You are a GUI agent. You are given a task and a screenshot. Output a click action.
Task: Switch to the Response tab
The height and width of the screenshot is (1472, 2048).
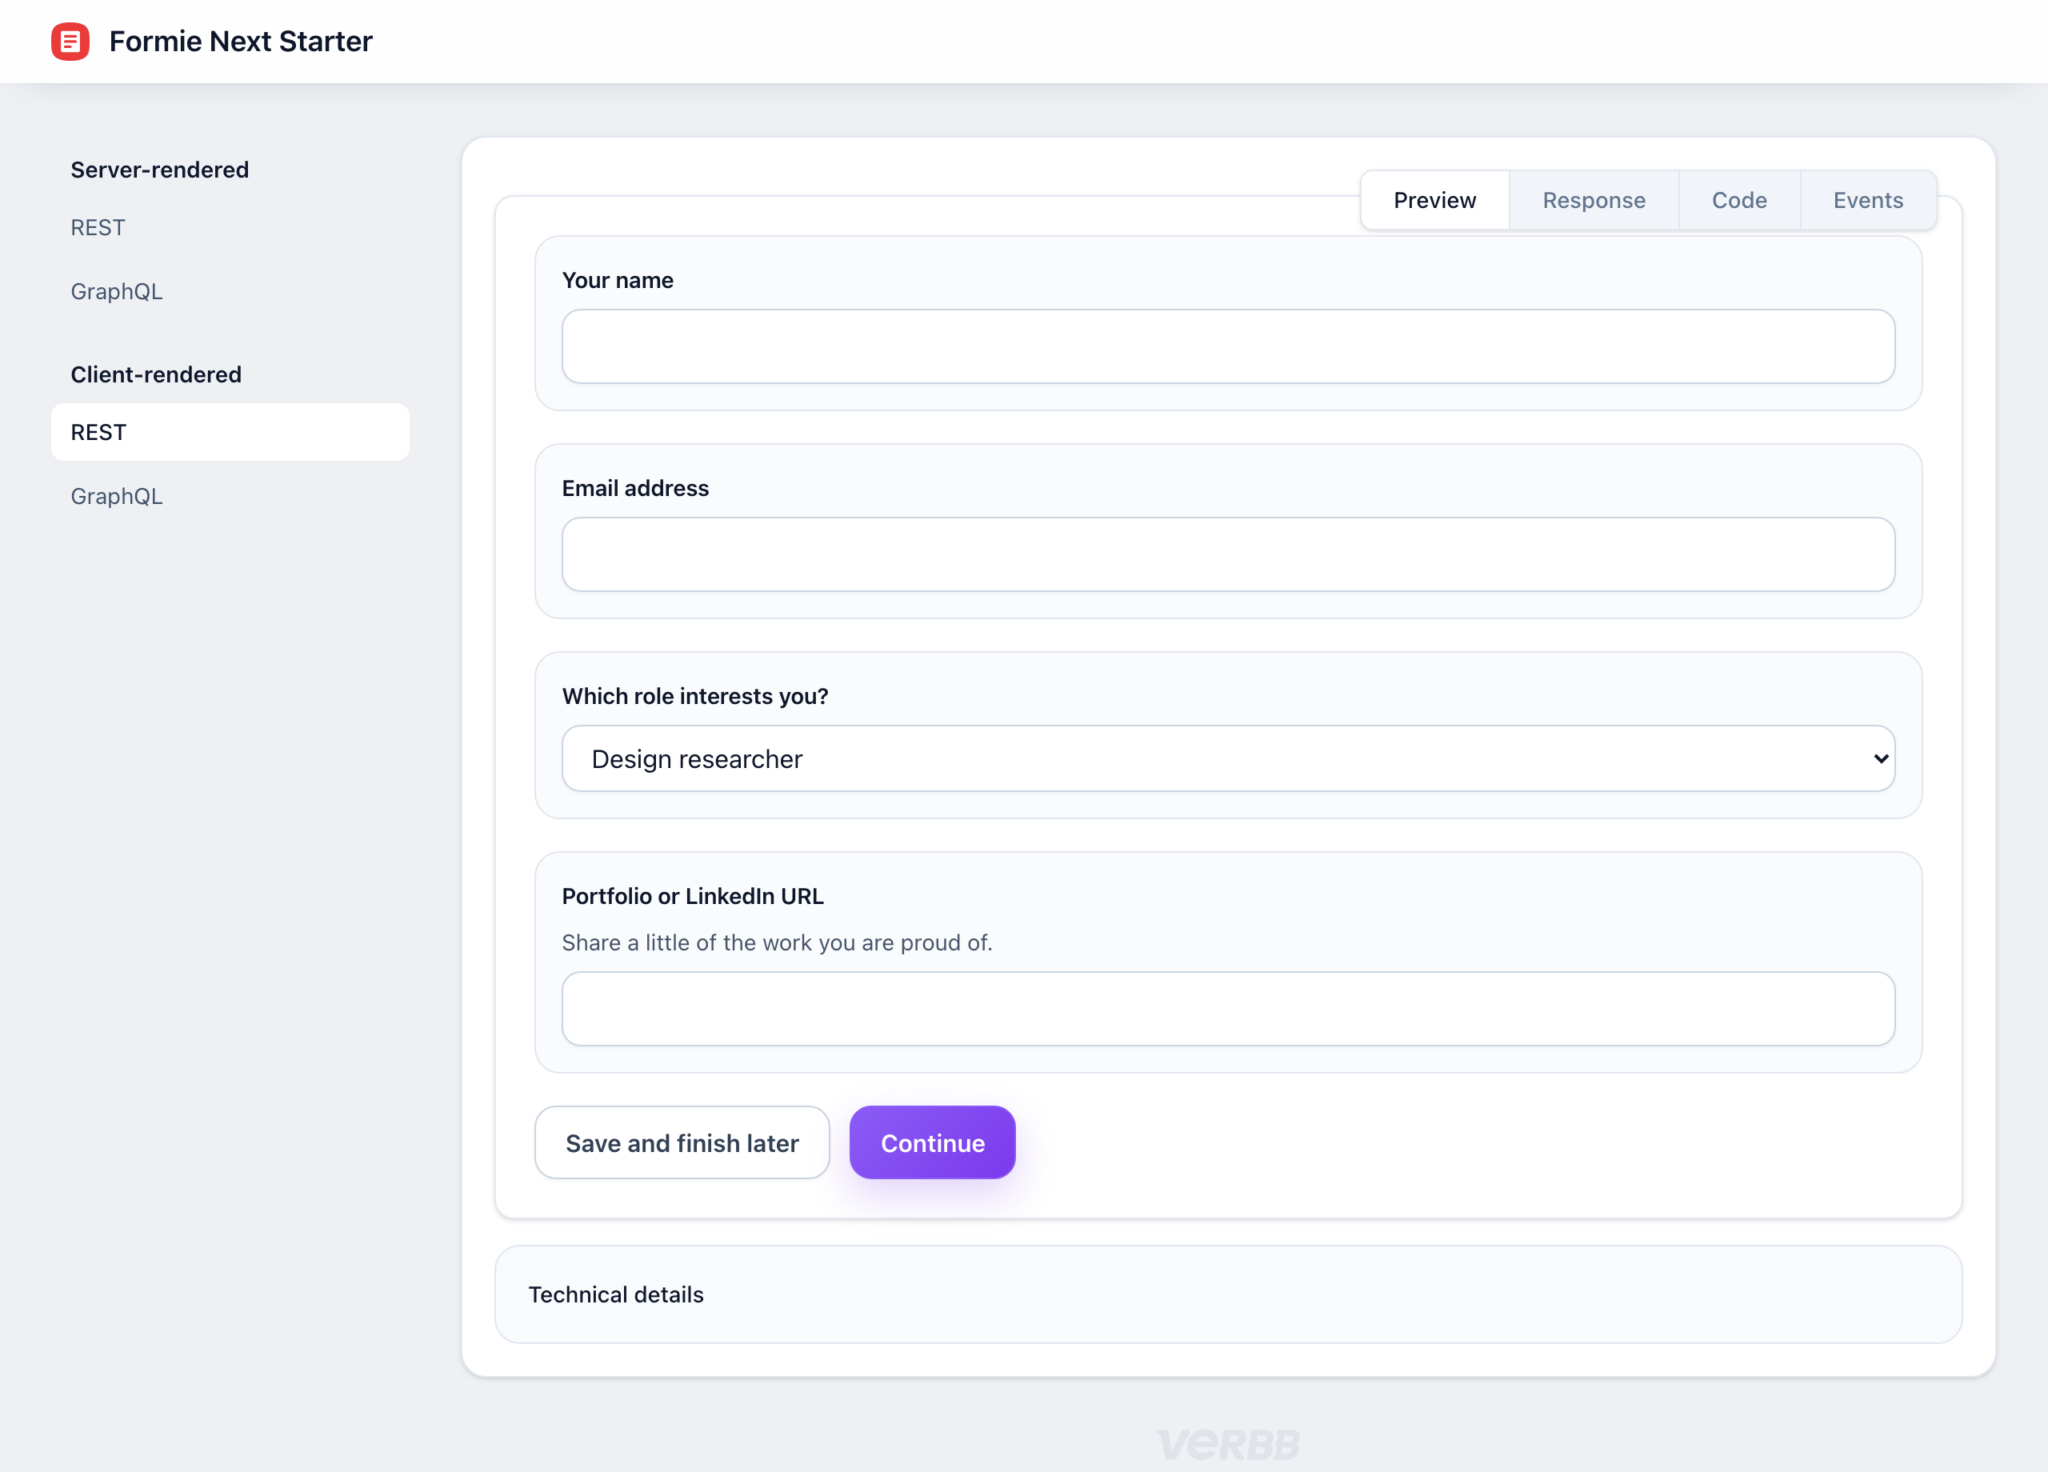(1594, 200)
